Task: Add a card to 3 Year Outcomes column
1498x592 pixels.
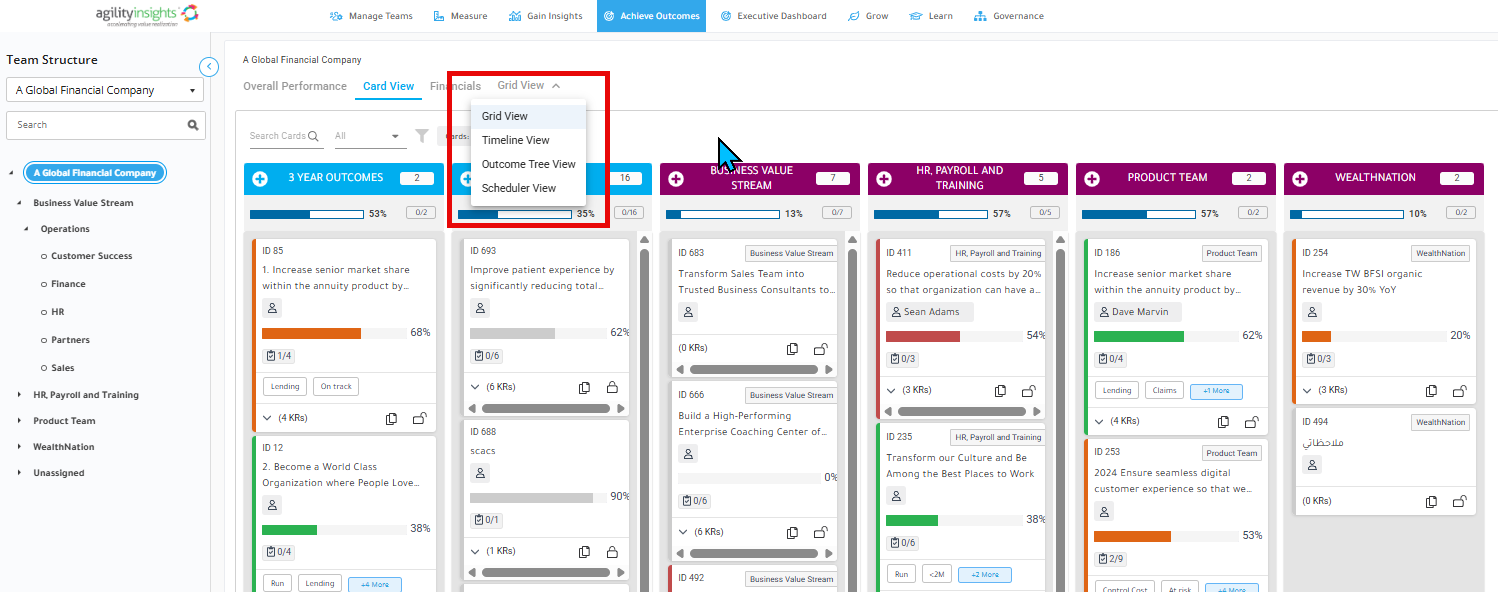Action: (x=260, y=178)
